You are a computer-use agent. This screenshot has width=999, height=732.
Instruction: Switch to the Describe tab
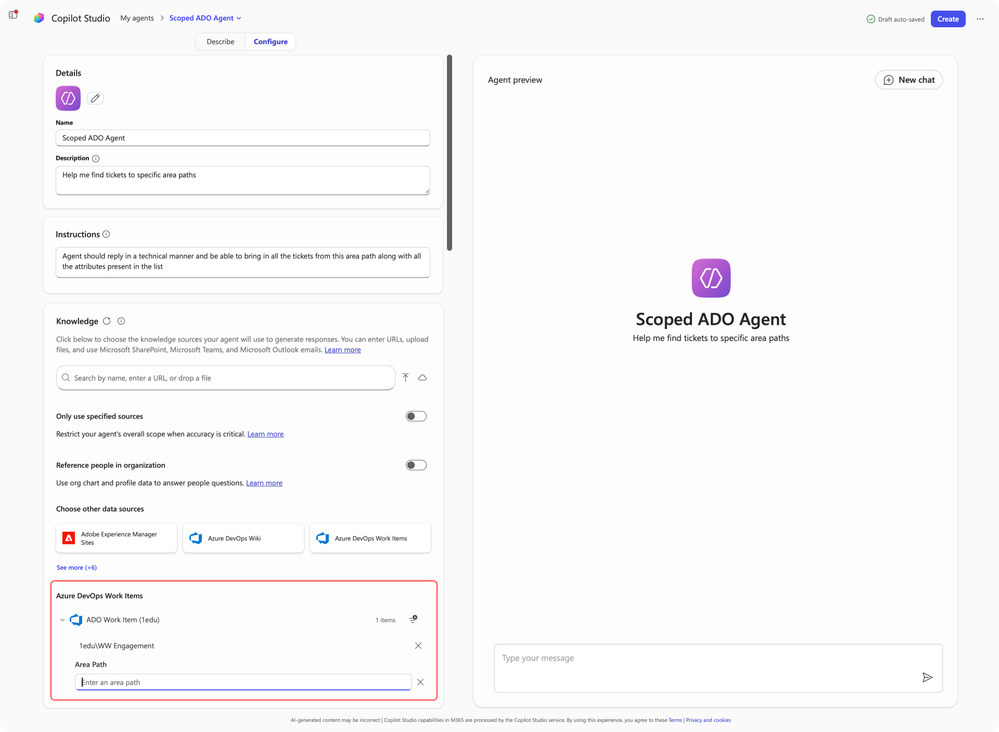point(220,42)
